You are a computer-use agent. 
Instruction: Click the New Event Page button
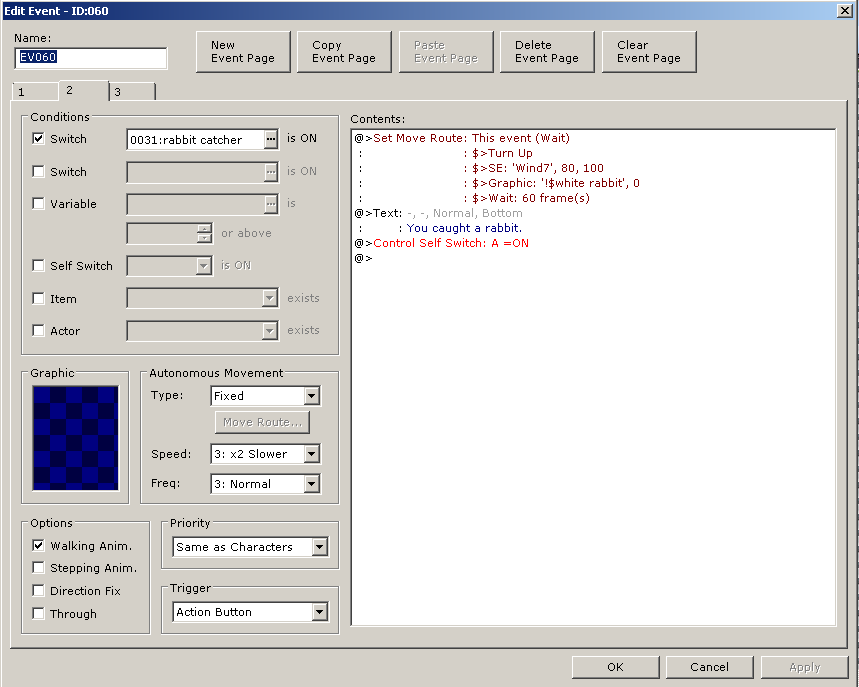point(243,52)
